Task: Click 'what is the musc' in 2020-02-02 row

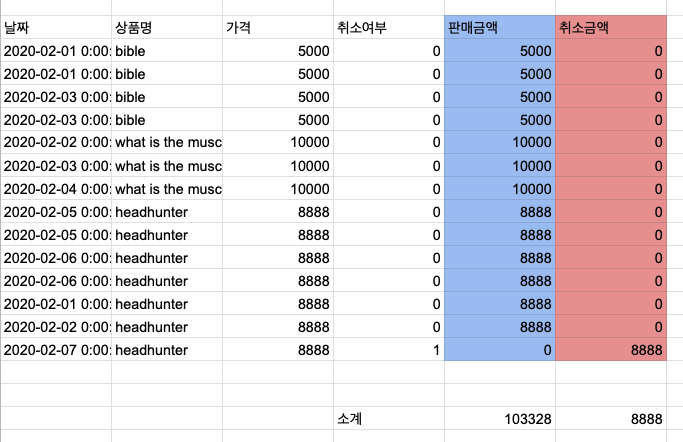Action: pyautogui.click(x=167, y=142)
